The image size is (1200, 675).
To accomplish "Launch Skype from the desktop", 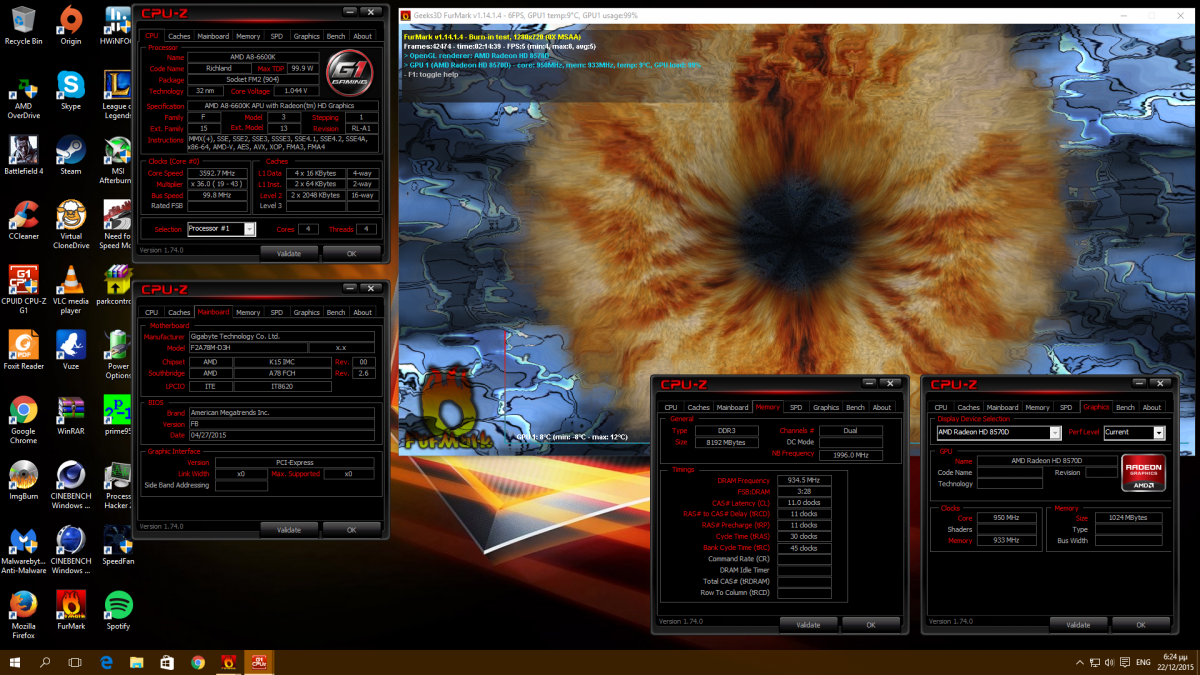I will [70, 90].
